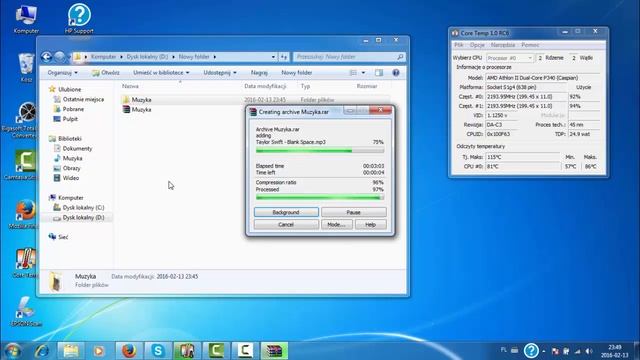The width and height of the screenshot is (640, 360).
Task: Click the Mode... button in WinRAR dialog
Action: [x=337, y=224]
